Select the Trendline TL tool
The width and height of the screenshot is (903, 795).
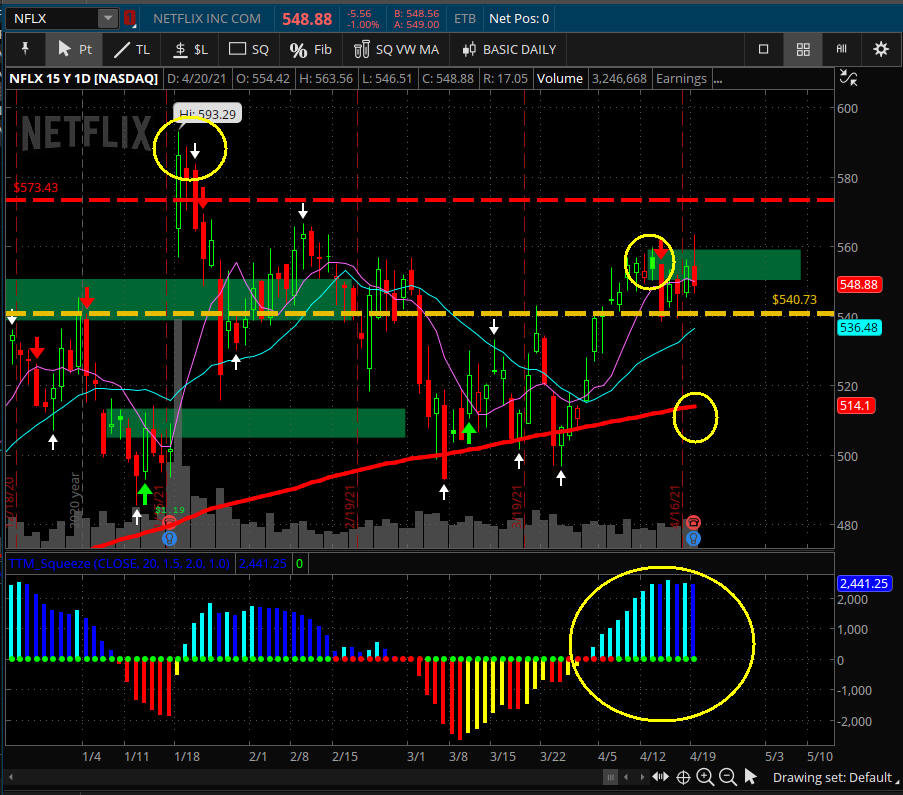(132, 49)
